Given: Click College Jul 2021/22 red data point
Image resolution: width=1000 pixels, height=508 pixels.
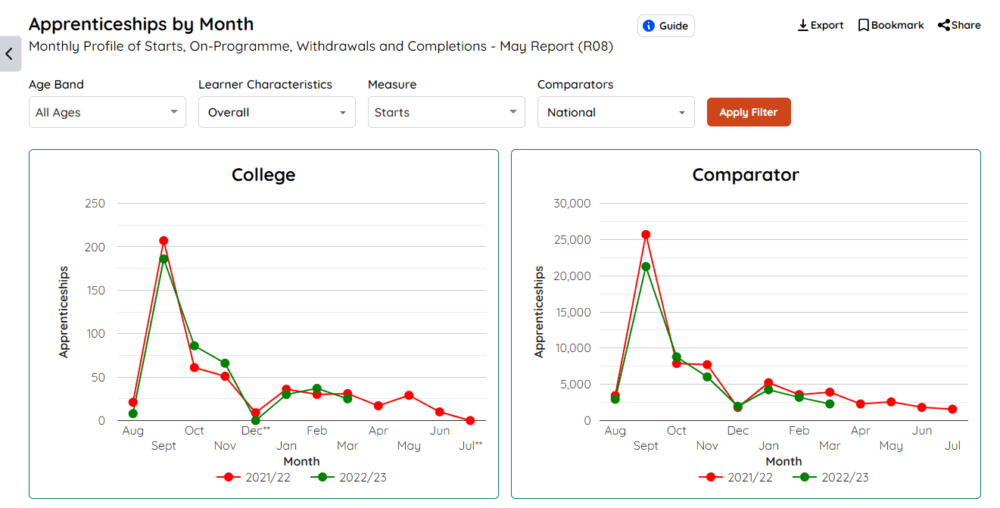Looking at the screenshot, I should pyautogui.click(x=470, y=420).
